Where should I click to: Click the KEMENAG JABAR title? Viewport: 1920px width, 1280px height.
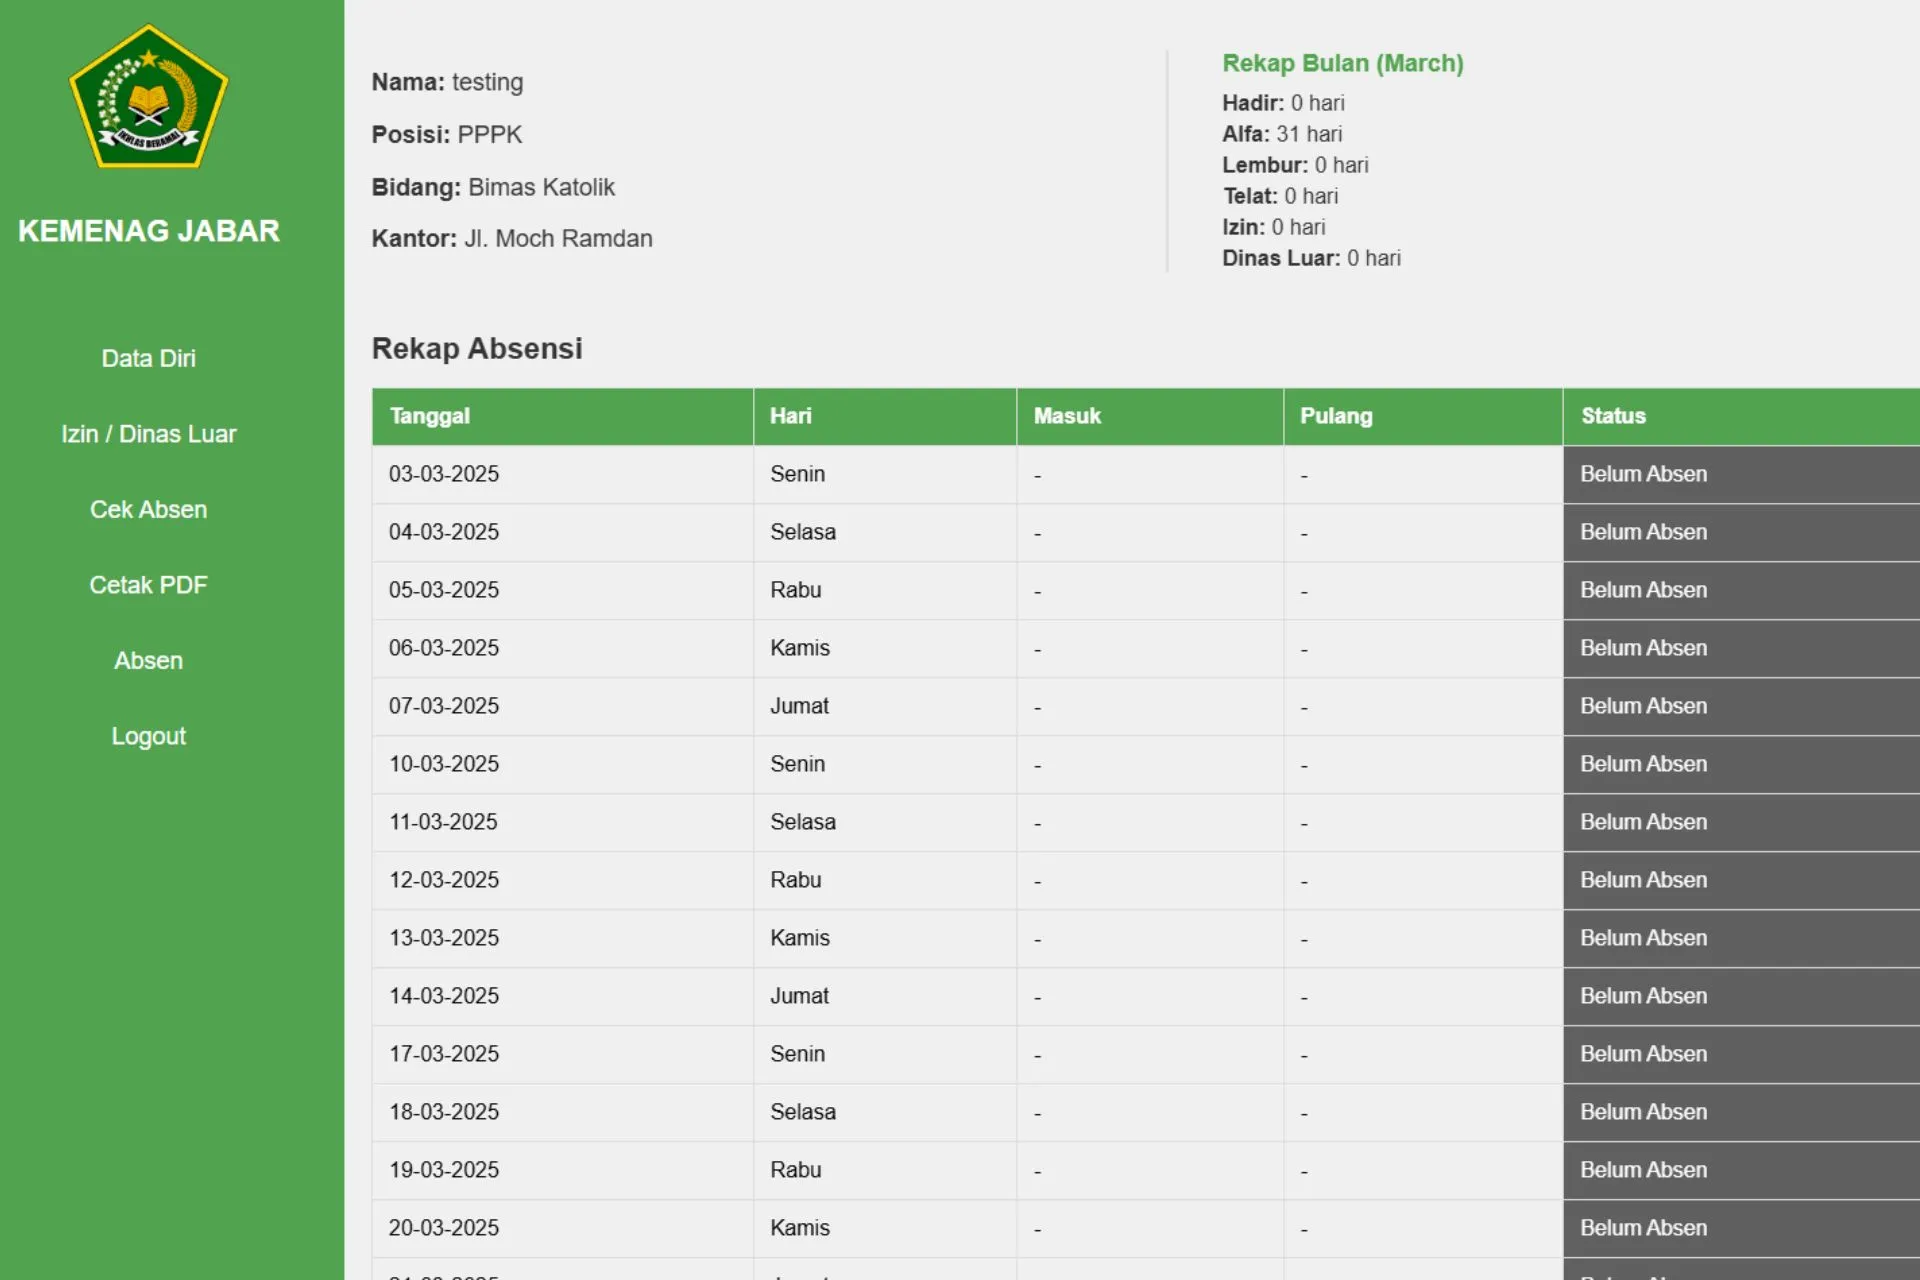click(149, 231)
